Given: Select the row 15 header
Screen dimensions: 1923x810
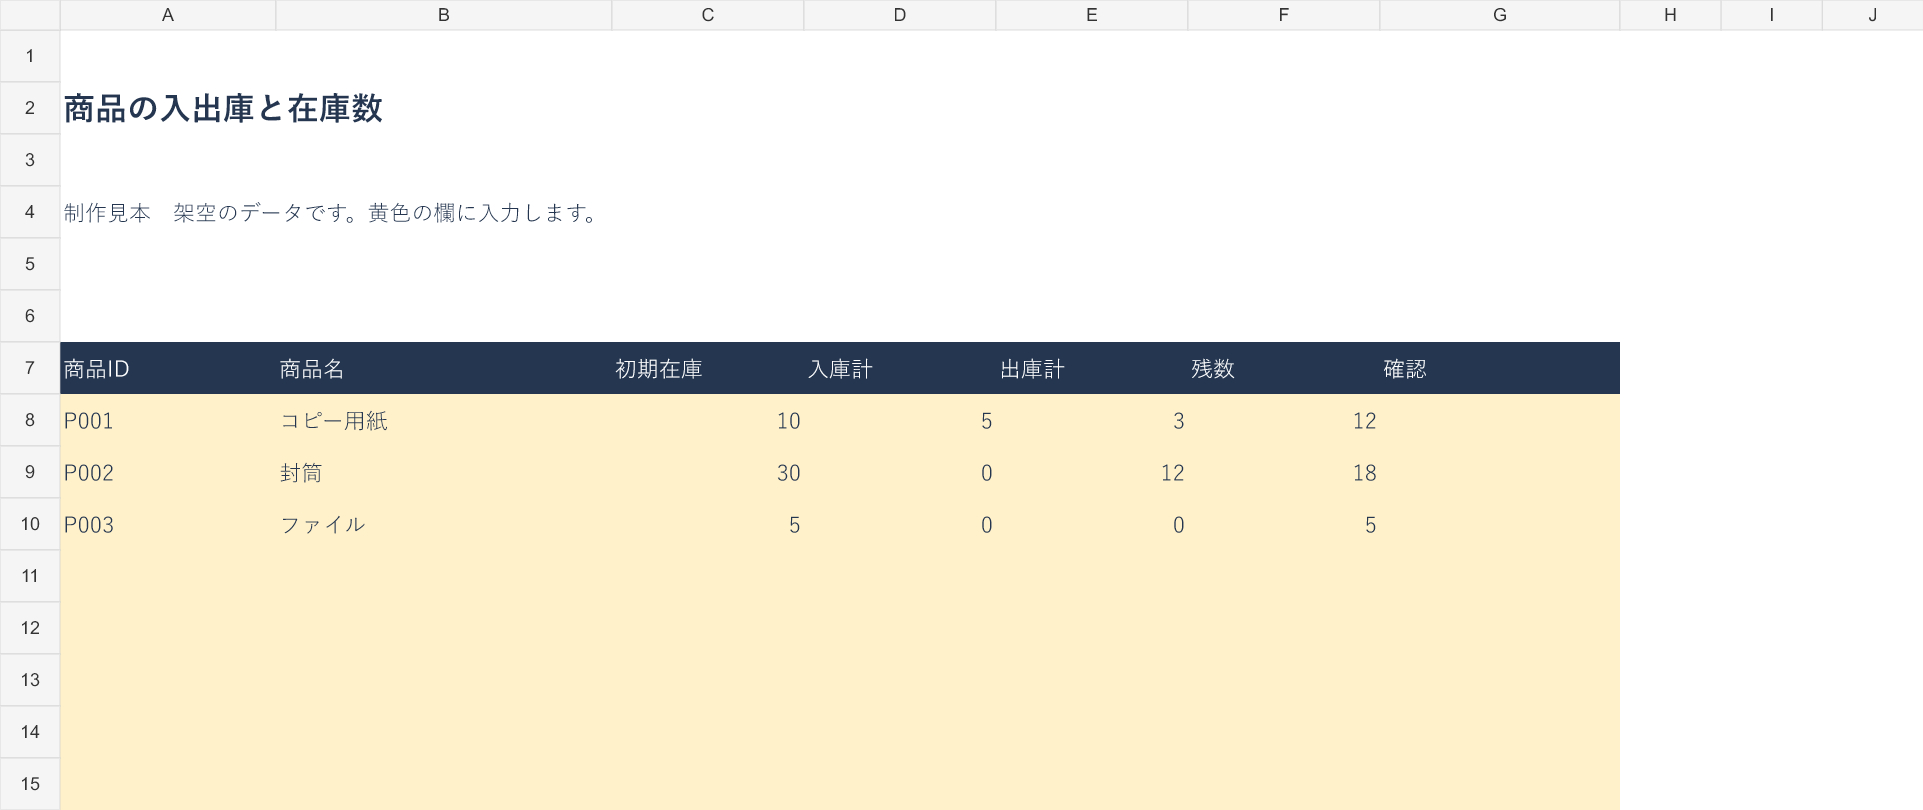Looking at the screenshot, I should coord(30,784).
